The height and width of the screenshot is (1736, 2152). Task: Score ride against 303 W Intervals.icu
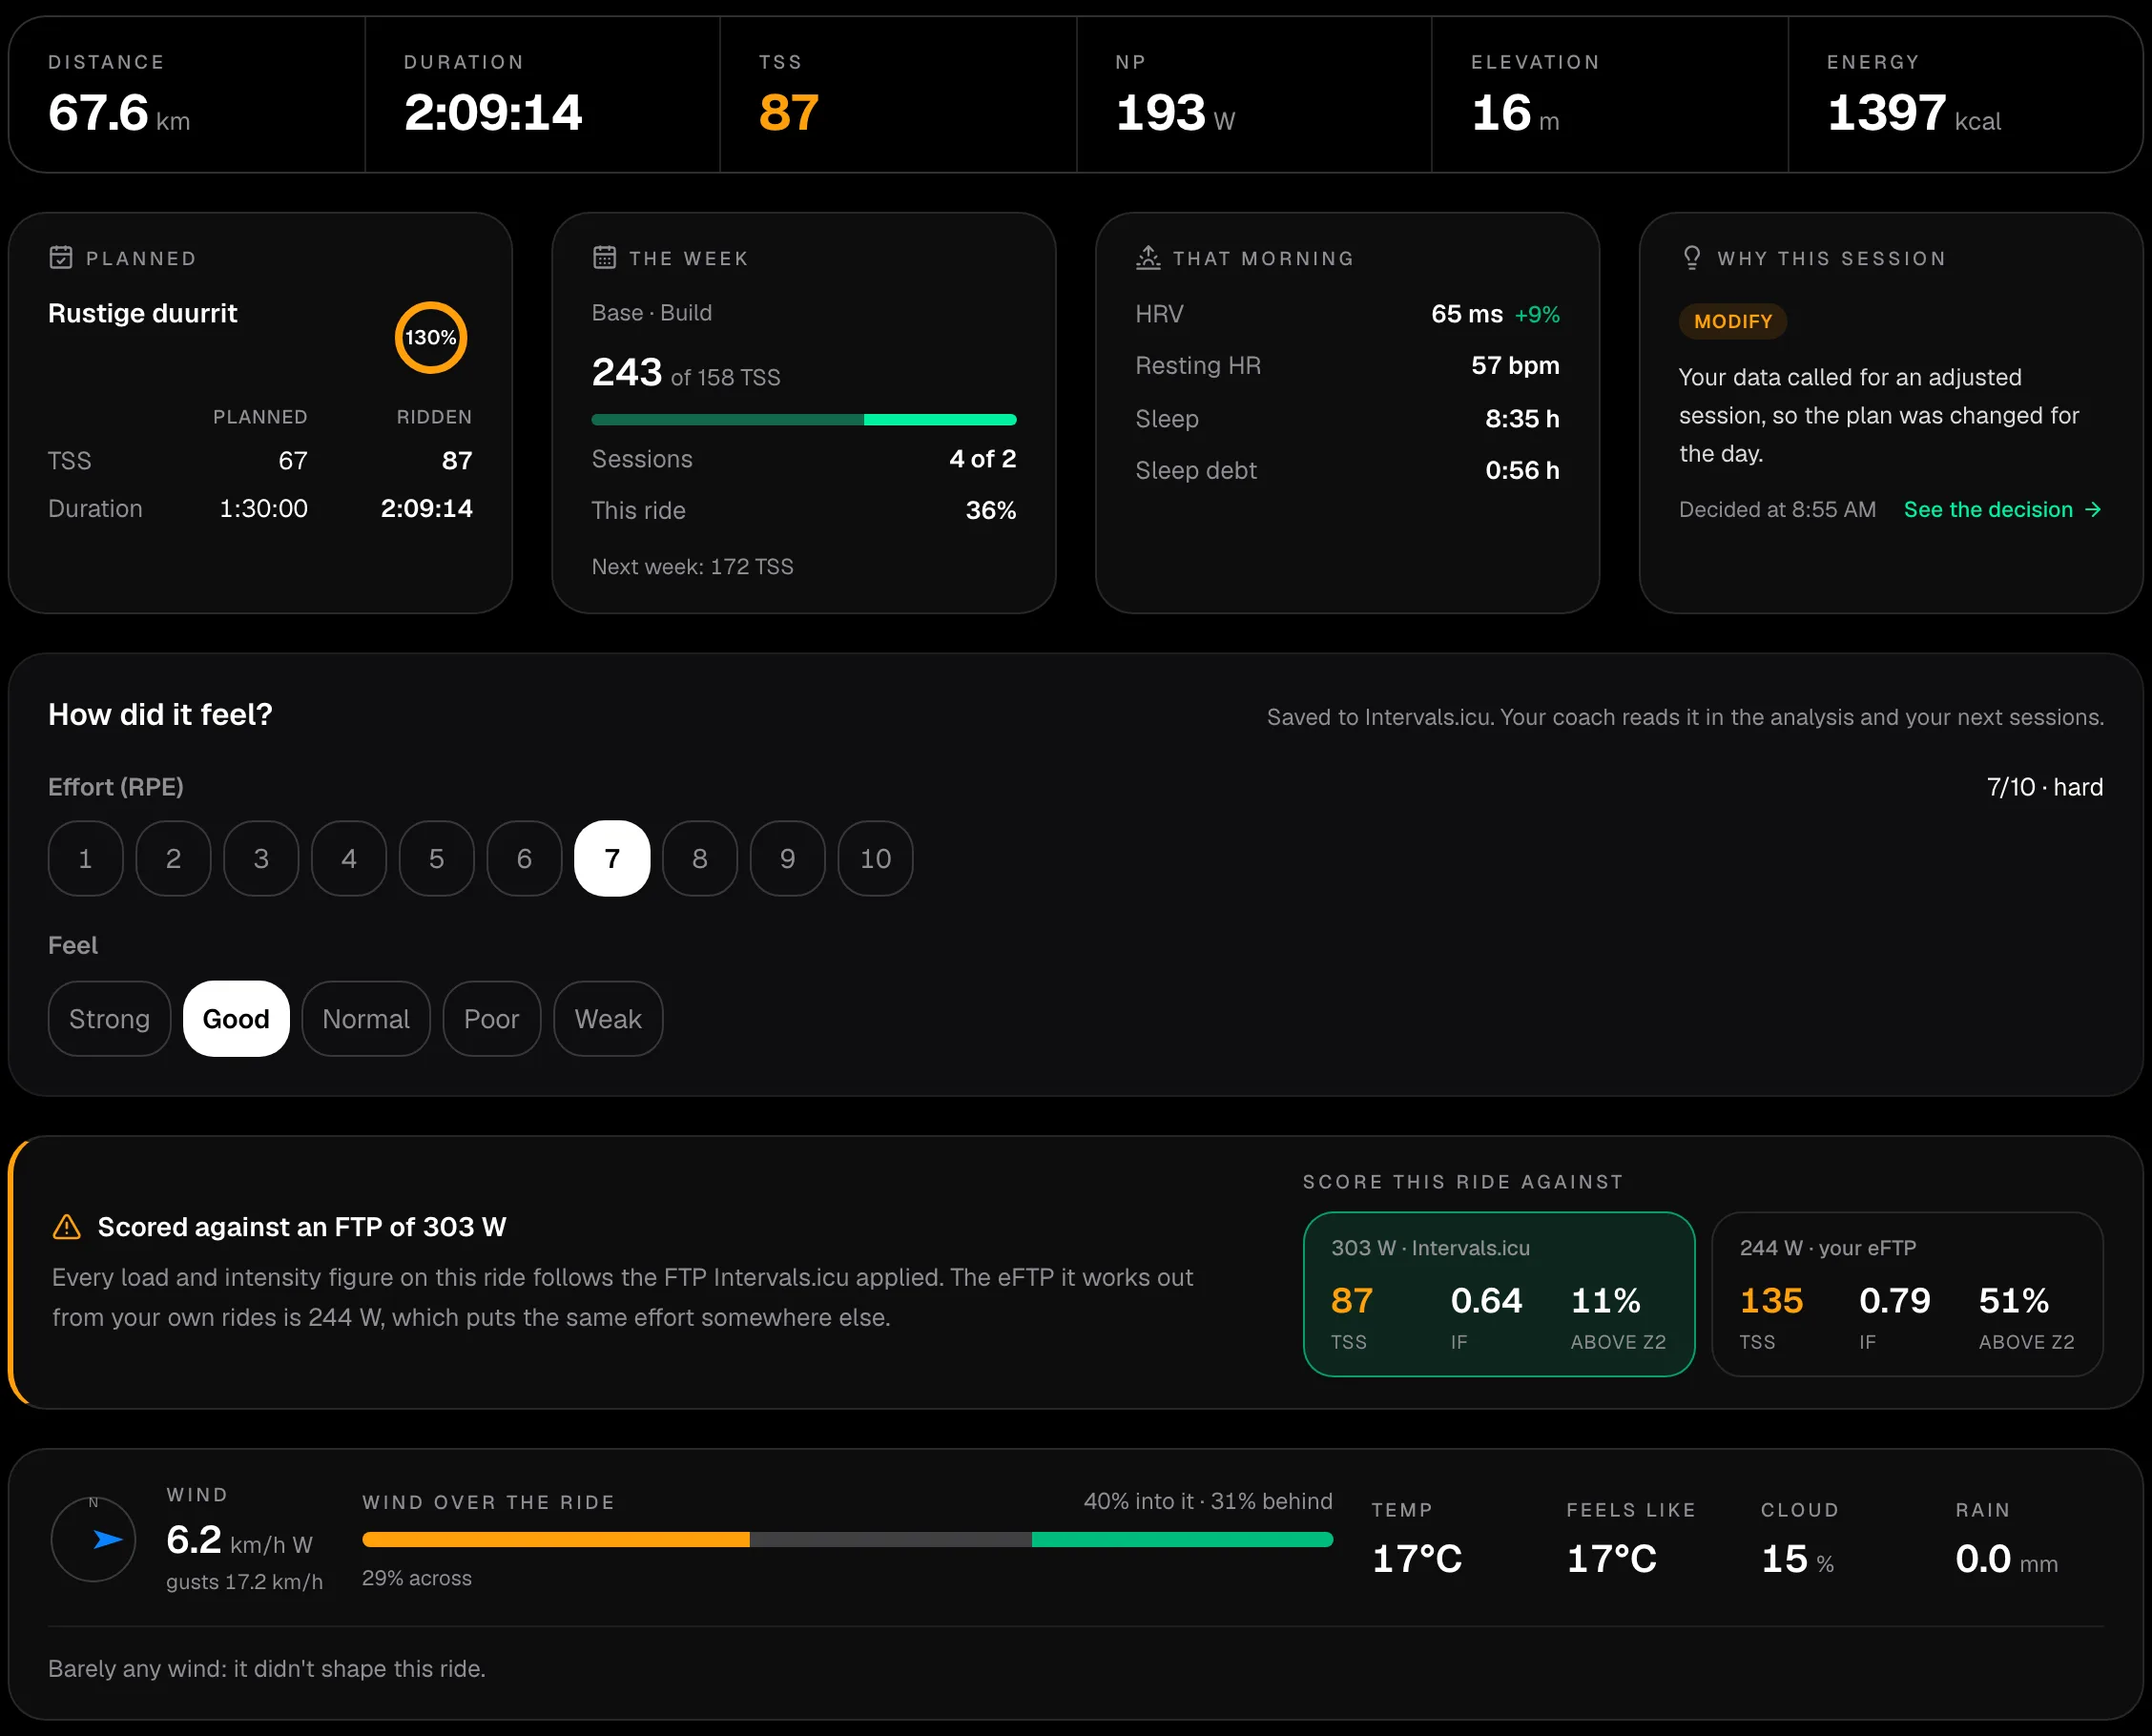[x=1499, y=1295]
